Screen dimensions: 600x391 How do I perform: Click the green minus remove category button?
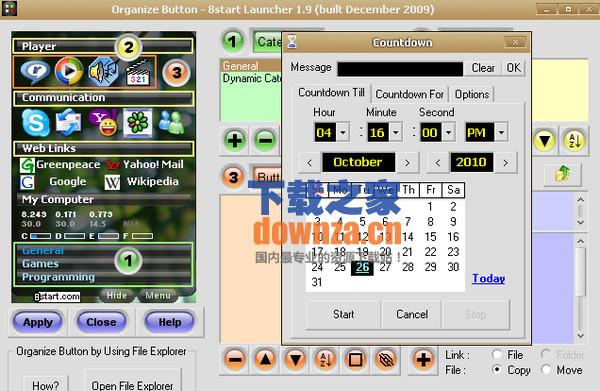pos(265,140)
